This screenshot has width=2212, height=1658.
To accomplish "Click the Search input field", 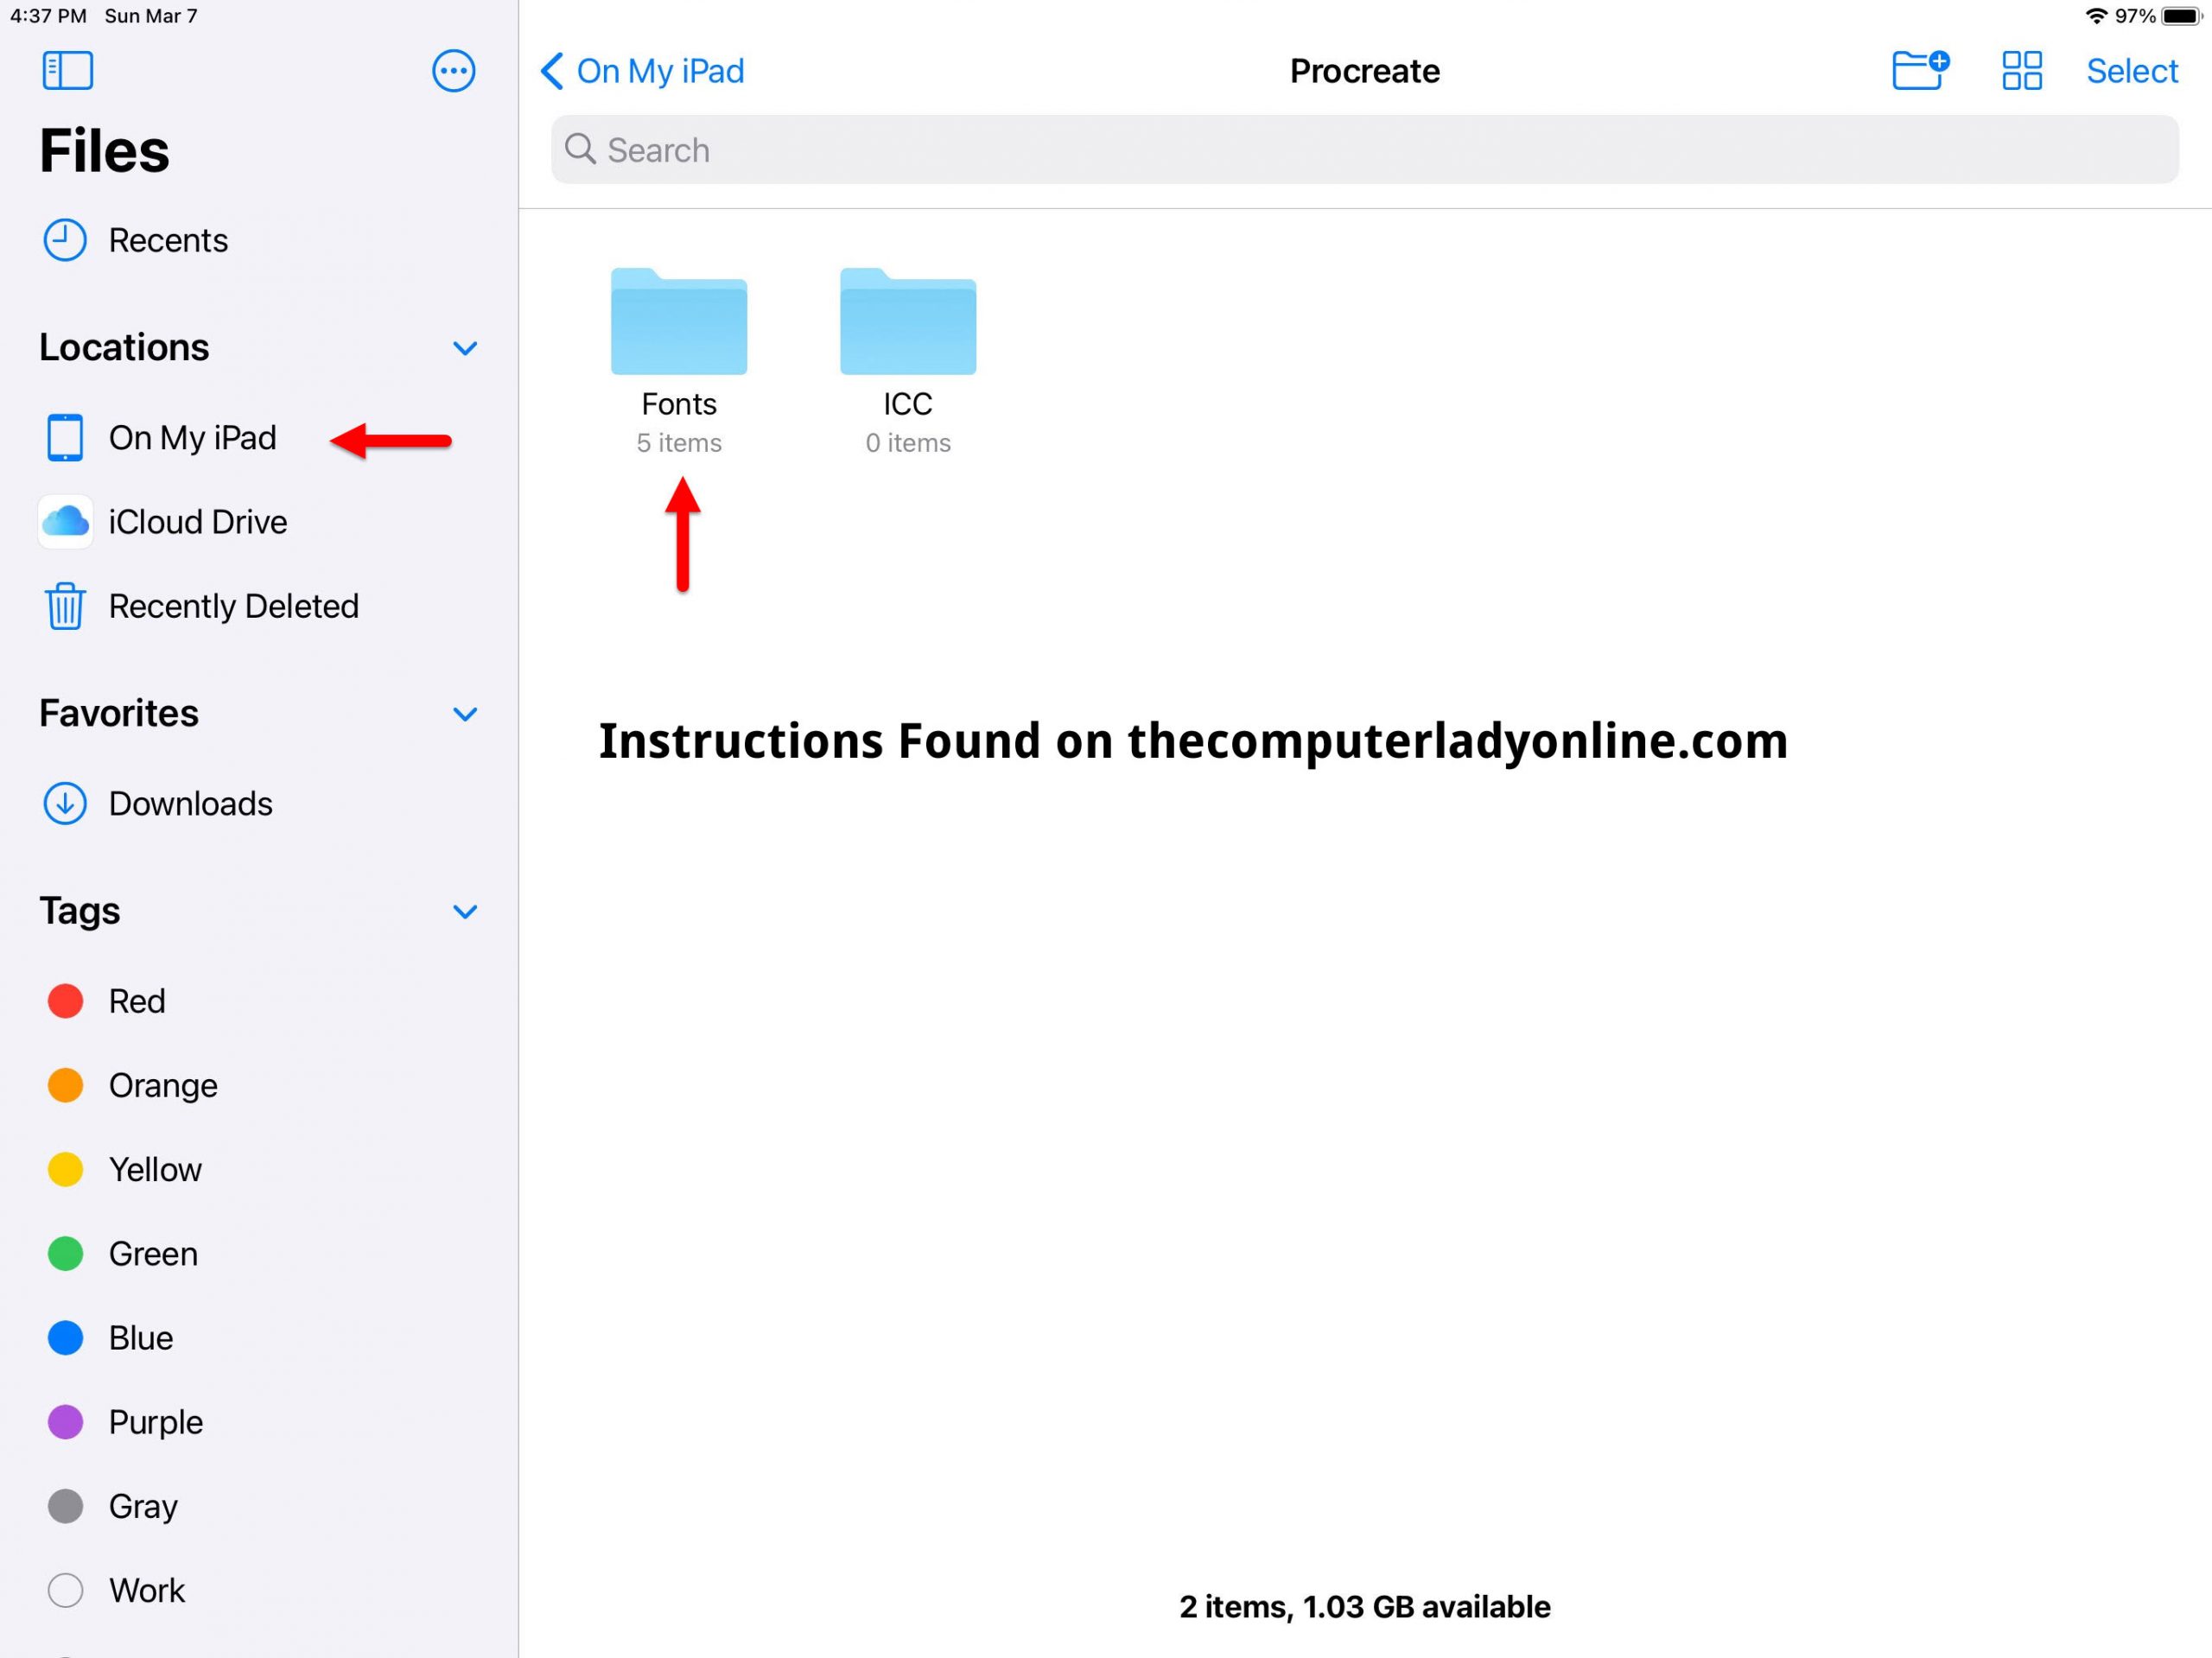I will click(1363, 148).
